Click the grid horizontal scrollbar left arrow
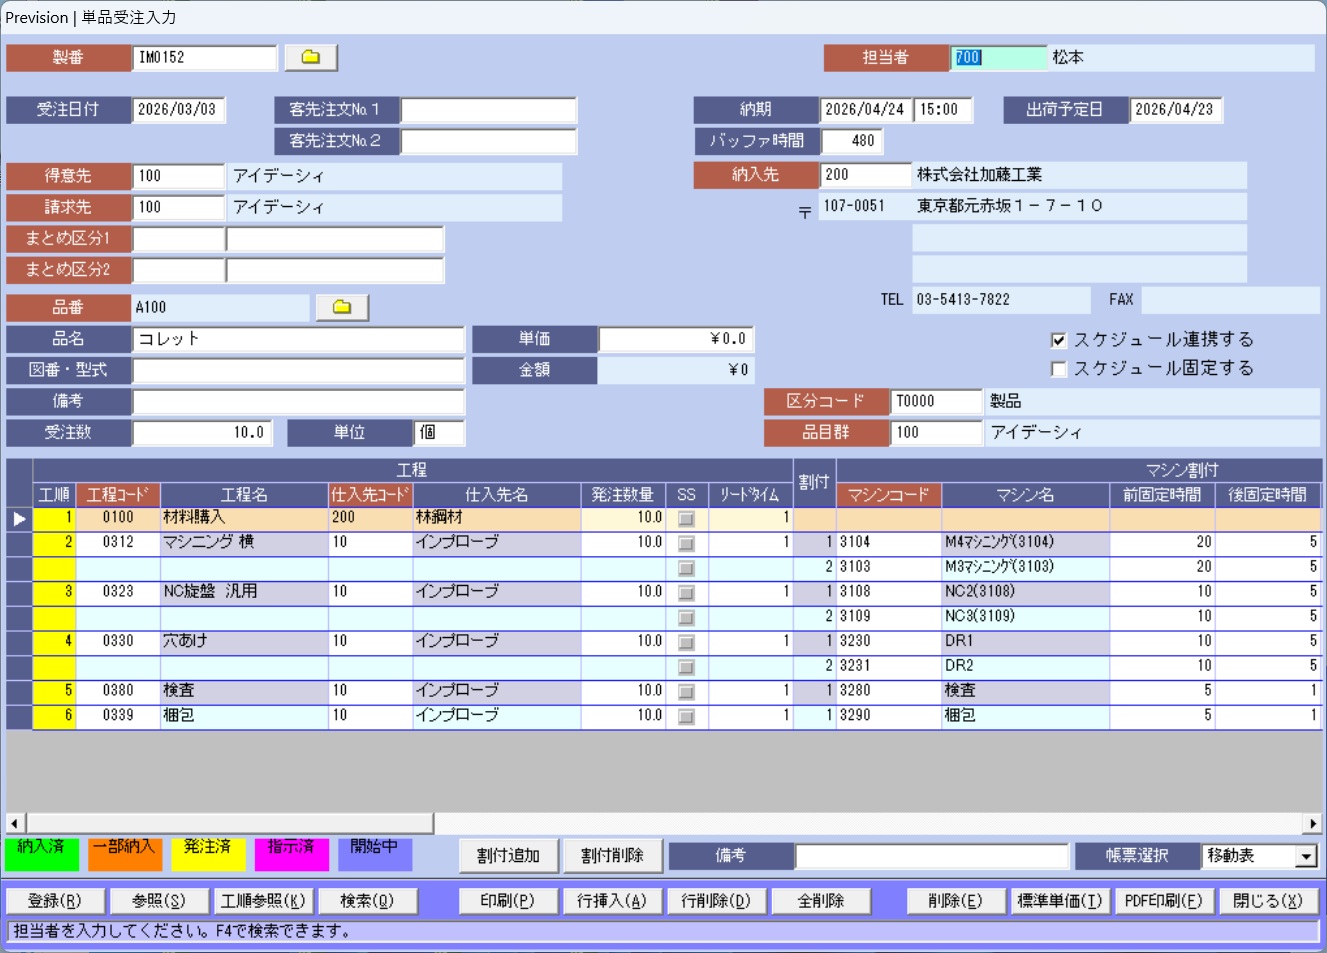 15,823
